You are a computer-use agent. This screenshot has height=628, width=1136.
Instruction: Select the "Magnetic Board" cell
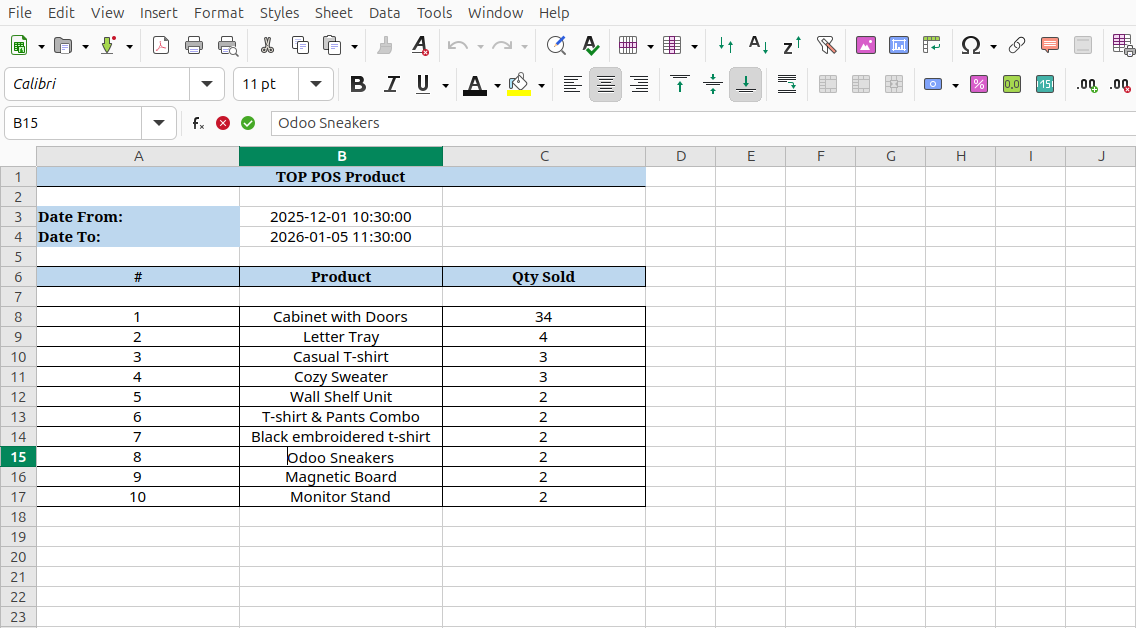pos(341,477)
